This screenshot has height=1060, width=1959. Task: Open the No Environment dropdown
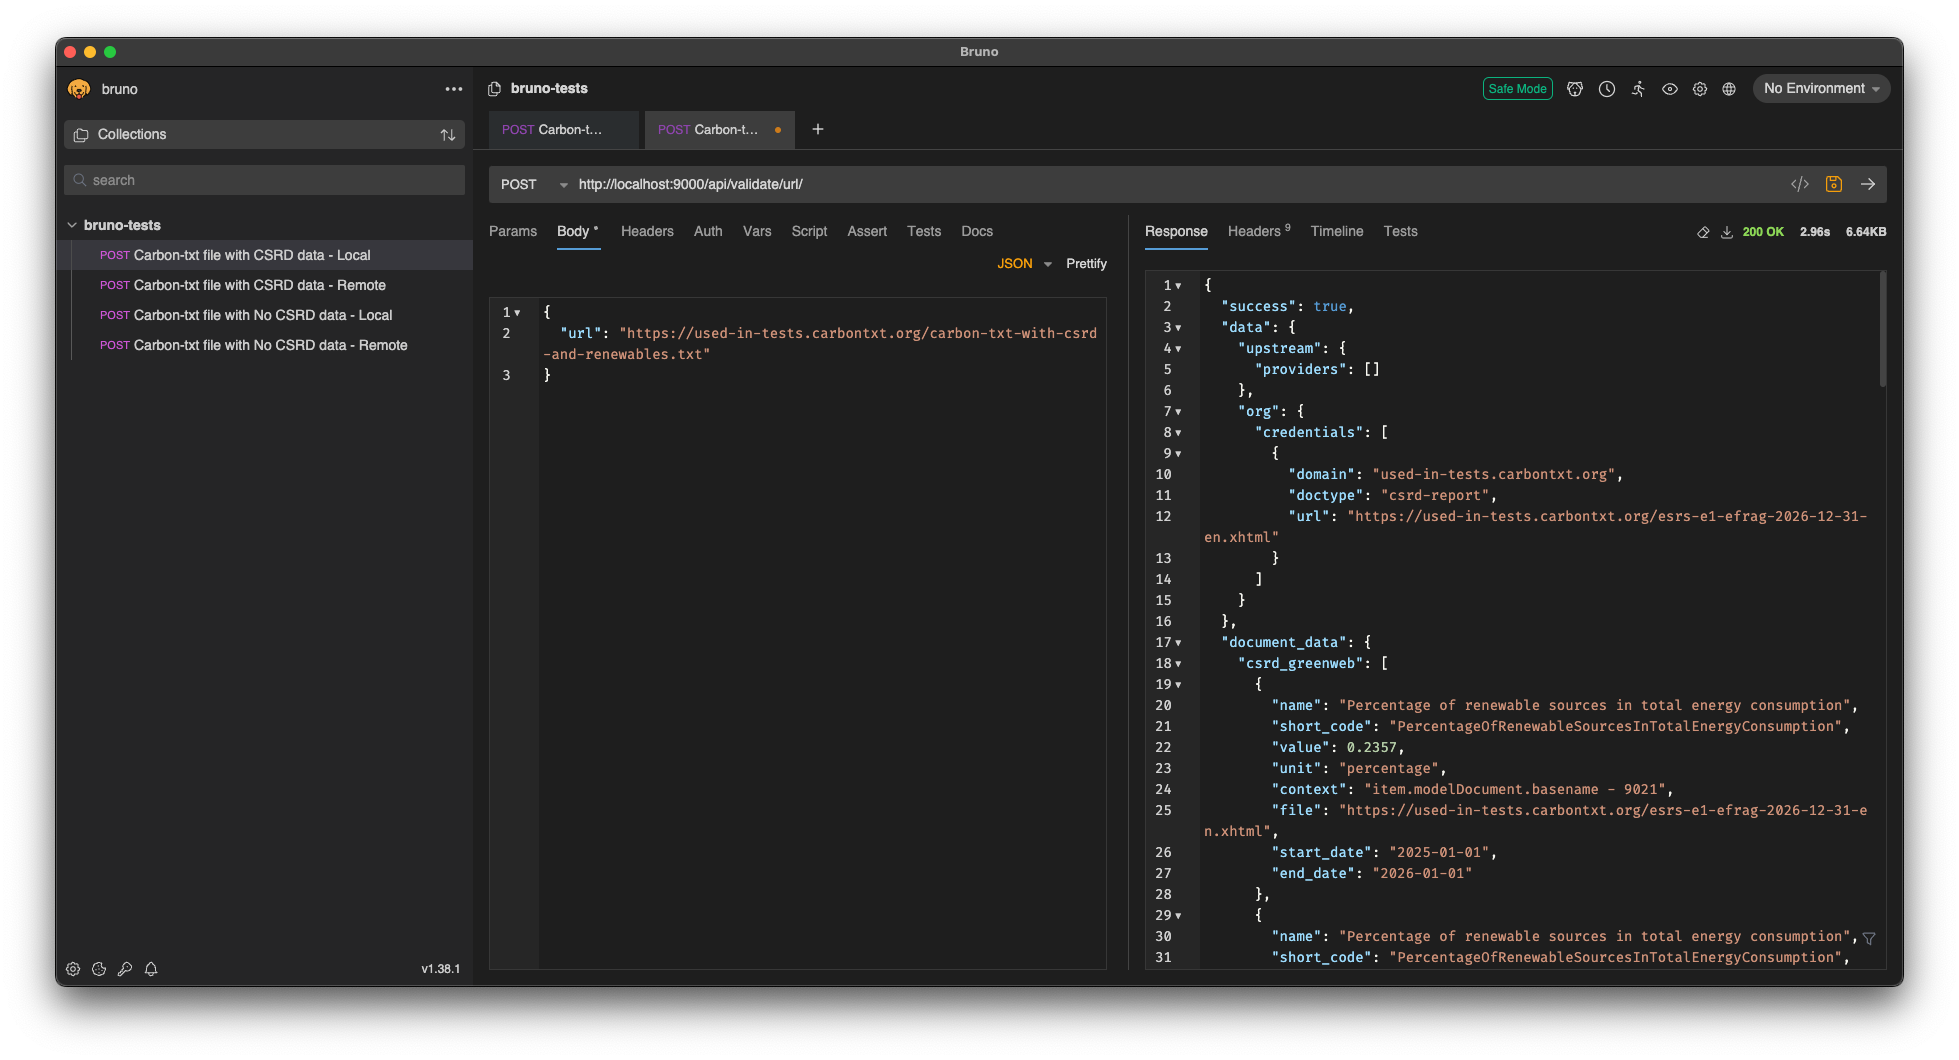pyautogui.click(x=1821, y=89)
